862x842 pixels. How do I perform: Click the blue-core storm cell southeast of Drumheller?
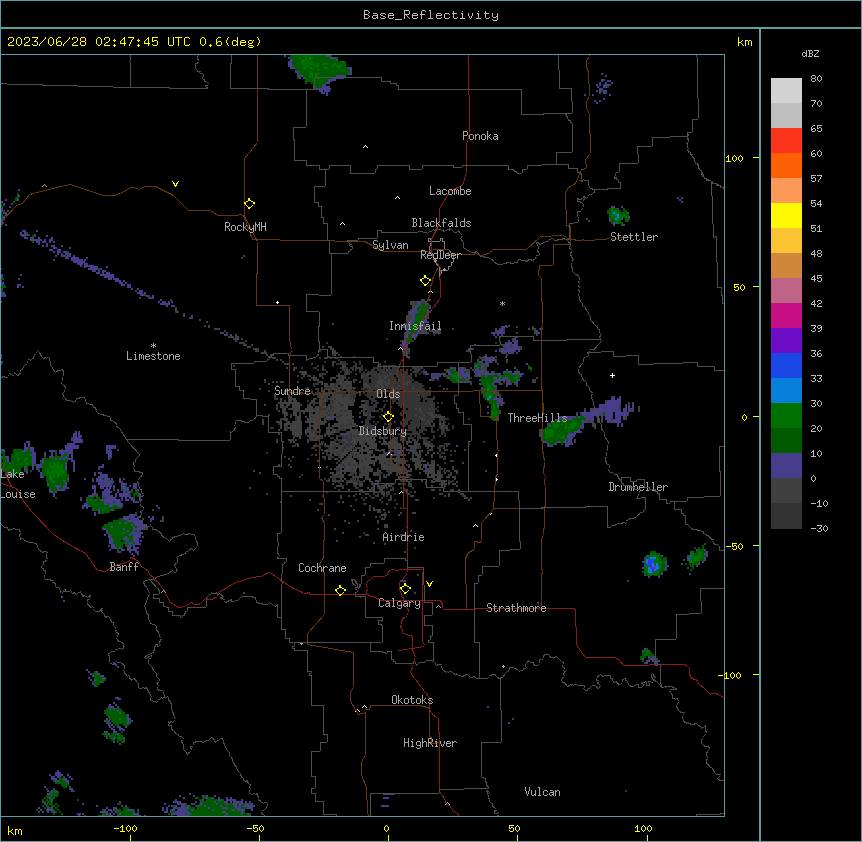[654, 564]
